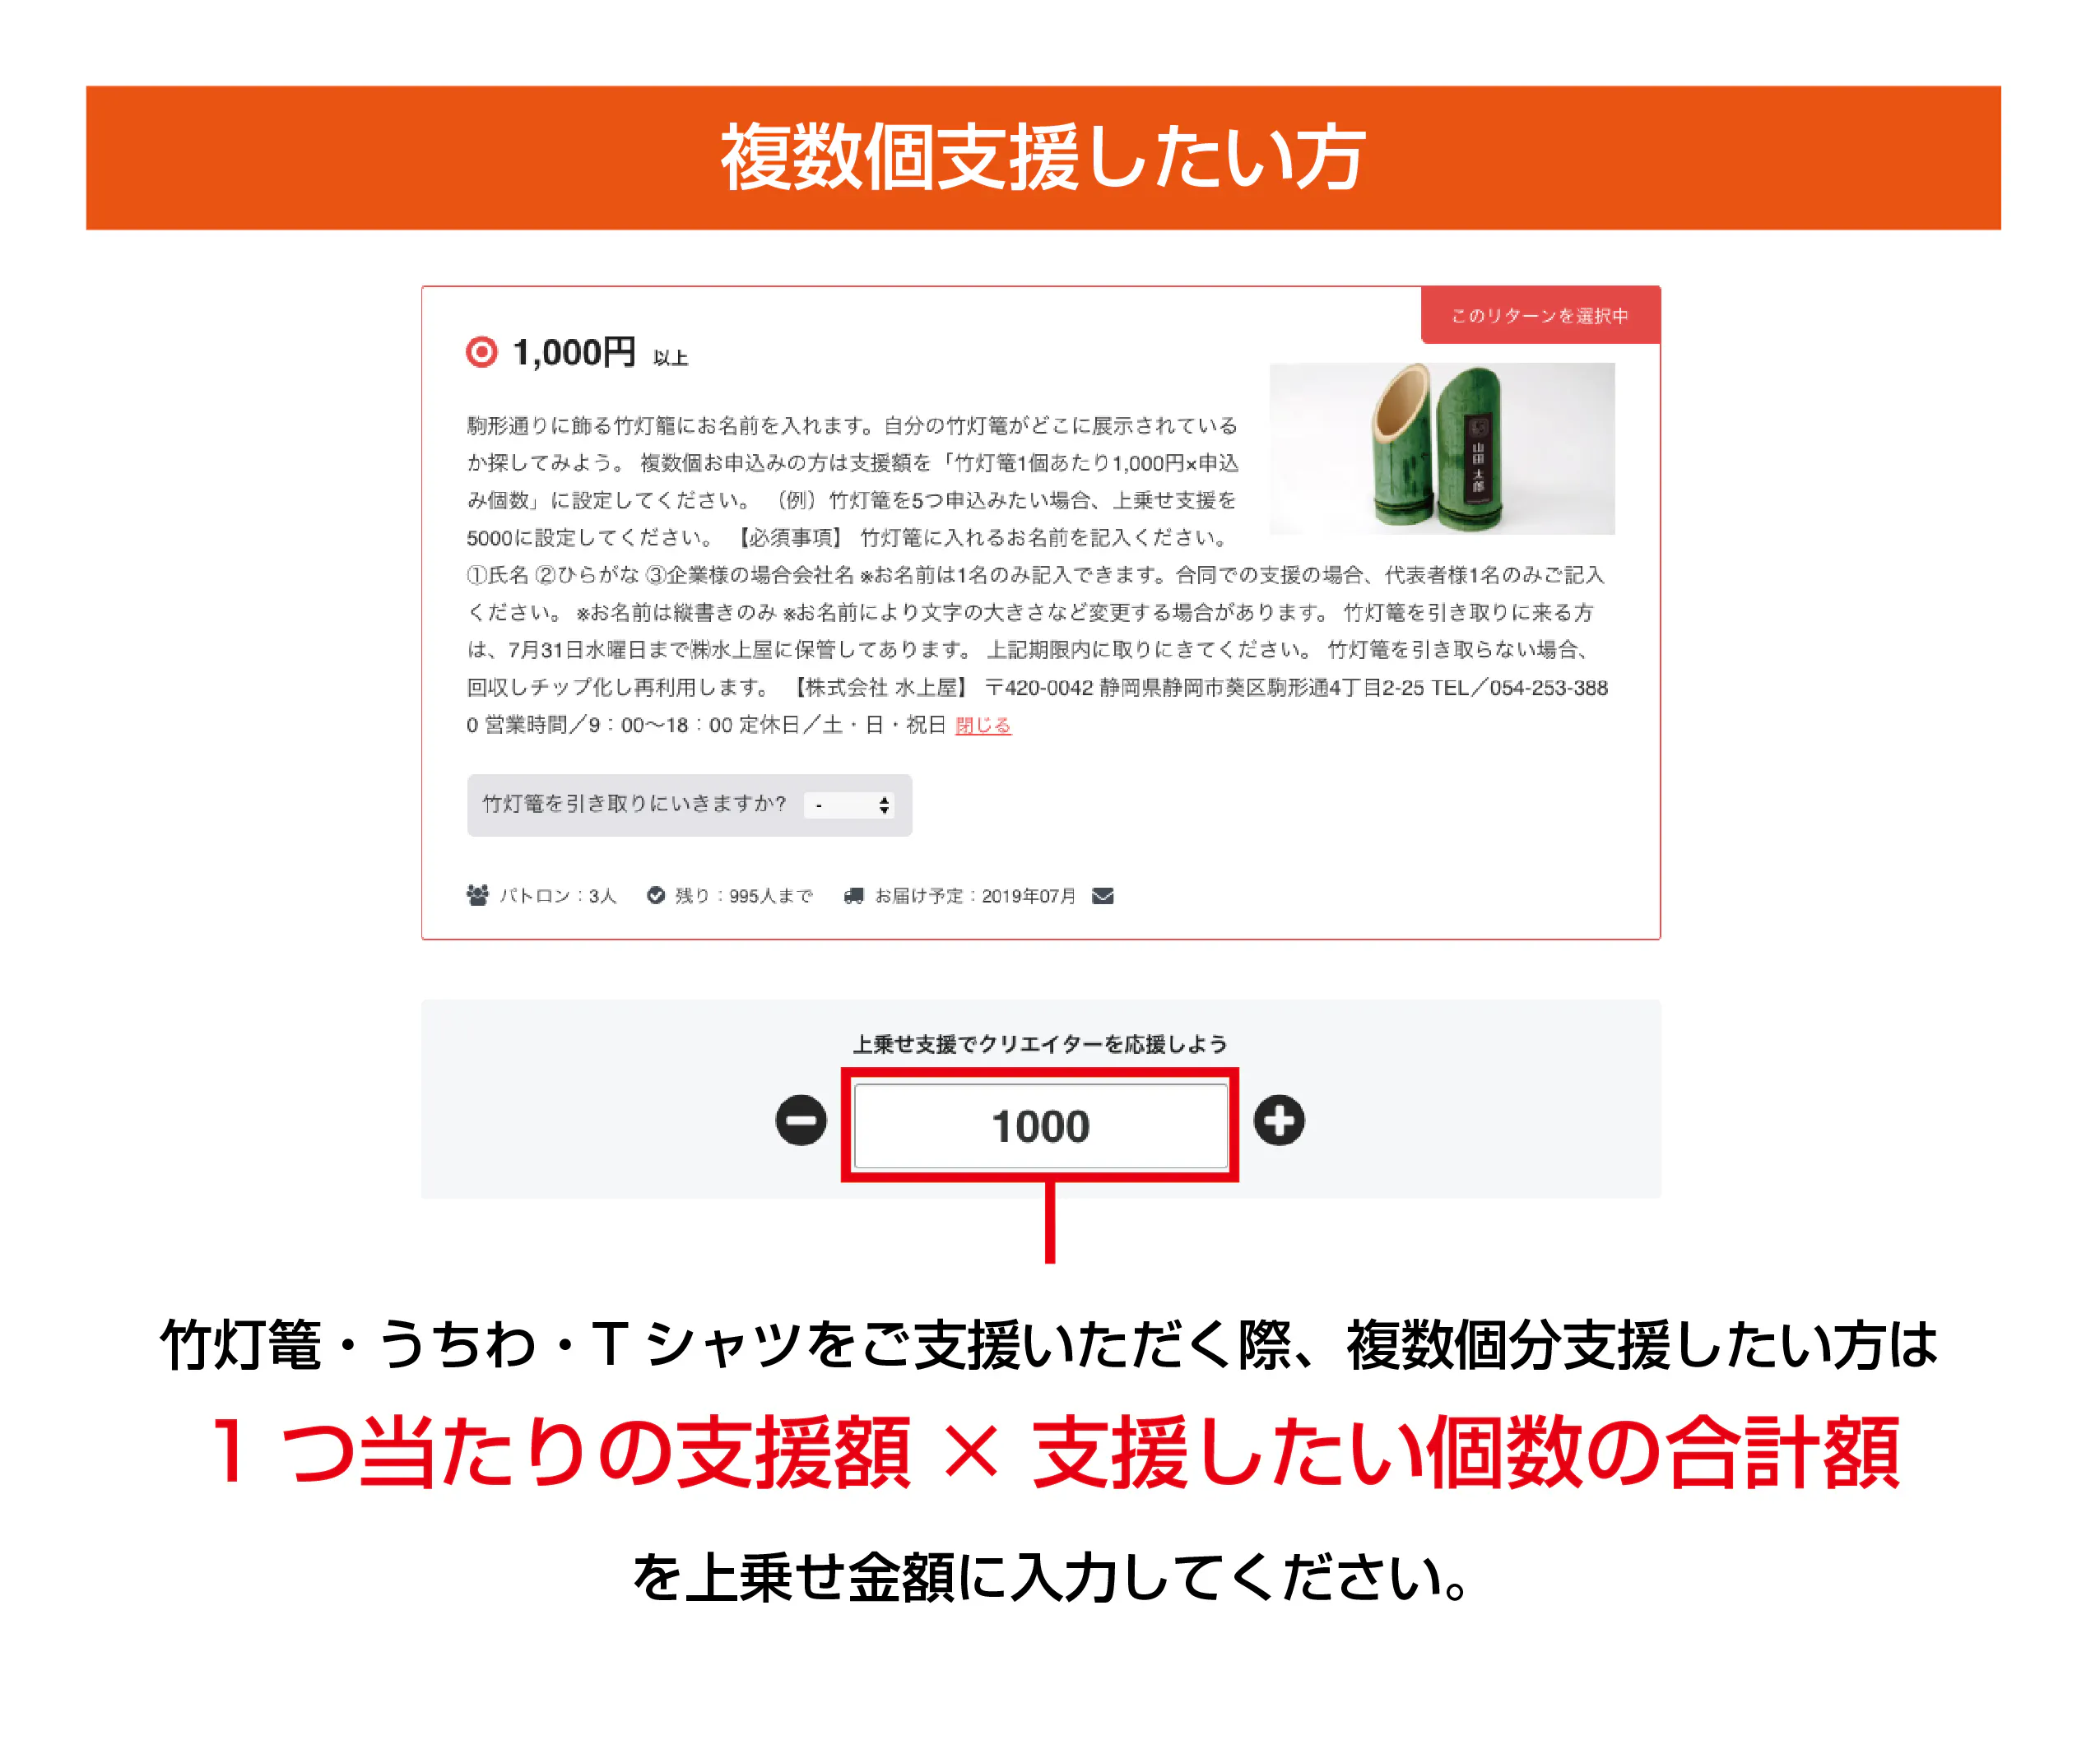Viewport: 2100px width, 1740px height.
Task: Select the 1,000円 return radio button
Action: (x=481, y=352)
